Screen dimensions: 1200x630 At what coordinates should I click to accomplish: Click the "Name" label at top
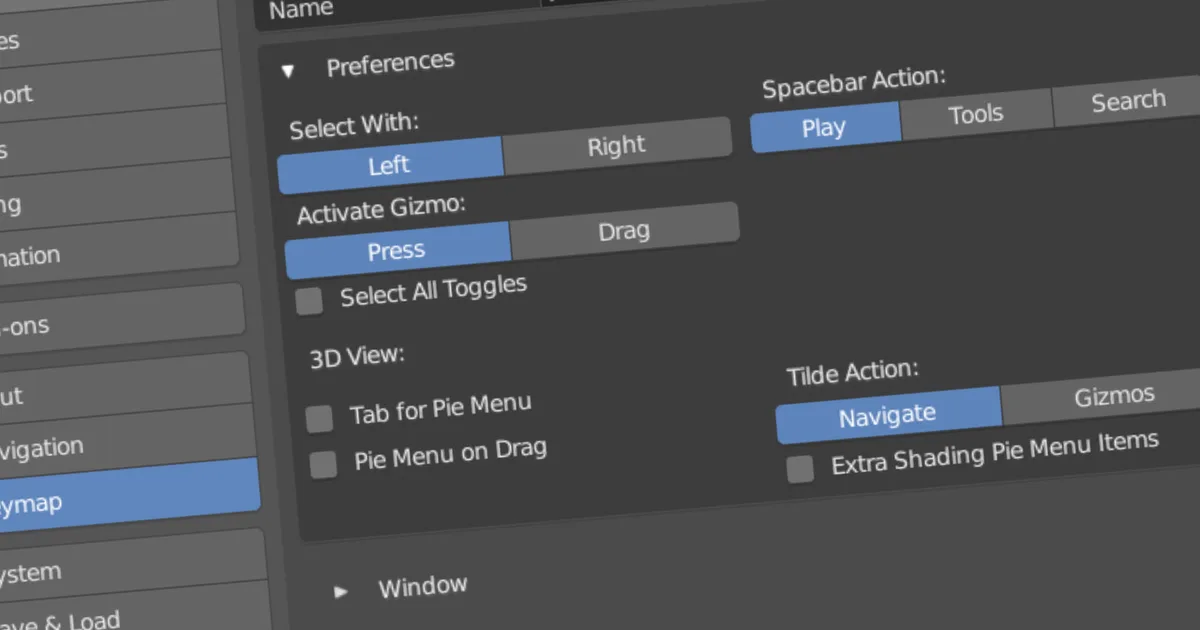click(x=302, y=11)
